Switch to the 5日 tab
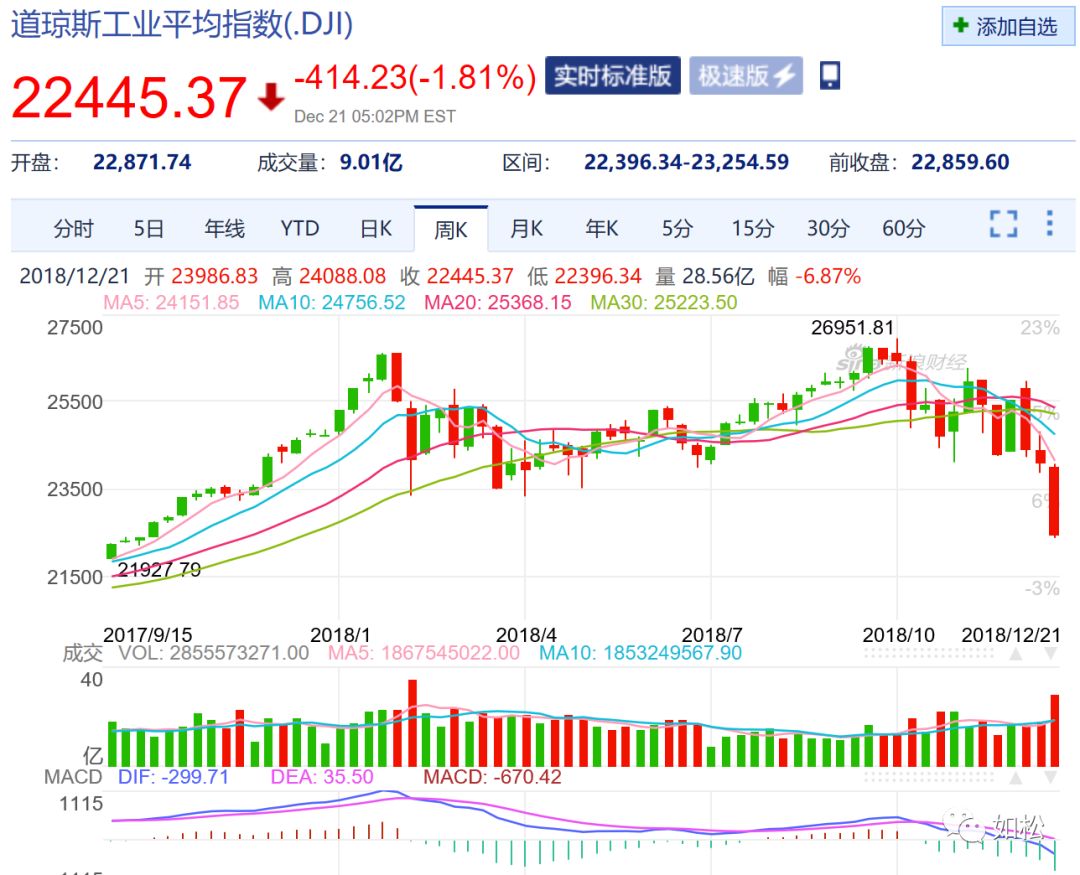Image resolution: width=1080 pixels, height=875 pixels. (x=149, y=228)
